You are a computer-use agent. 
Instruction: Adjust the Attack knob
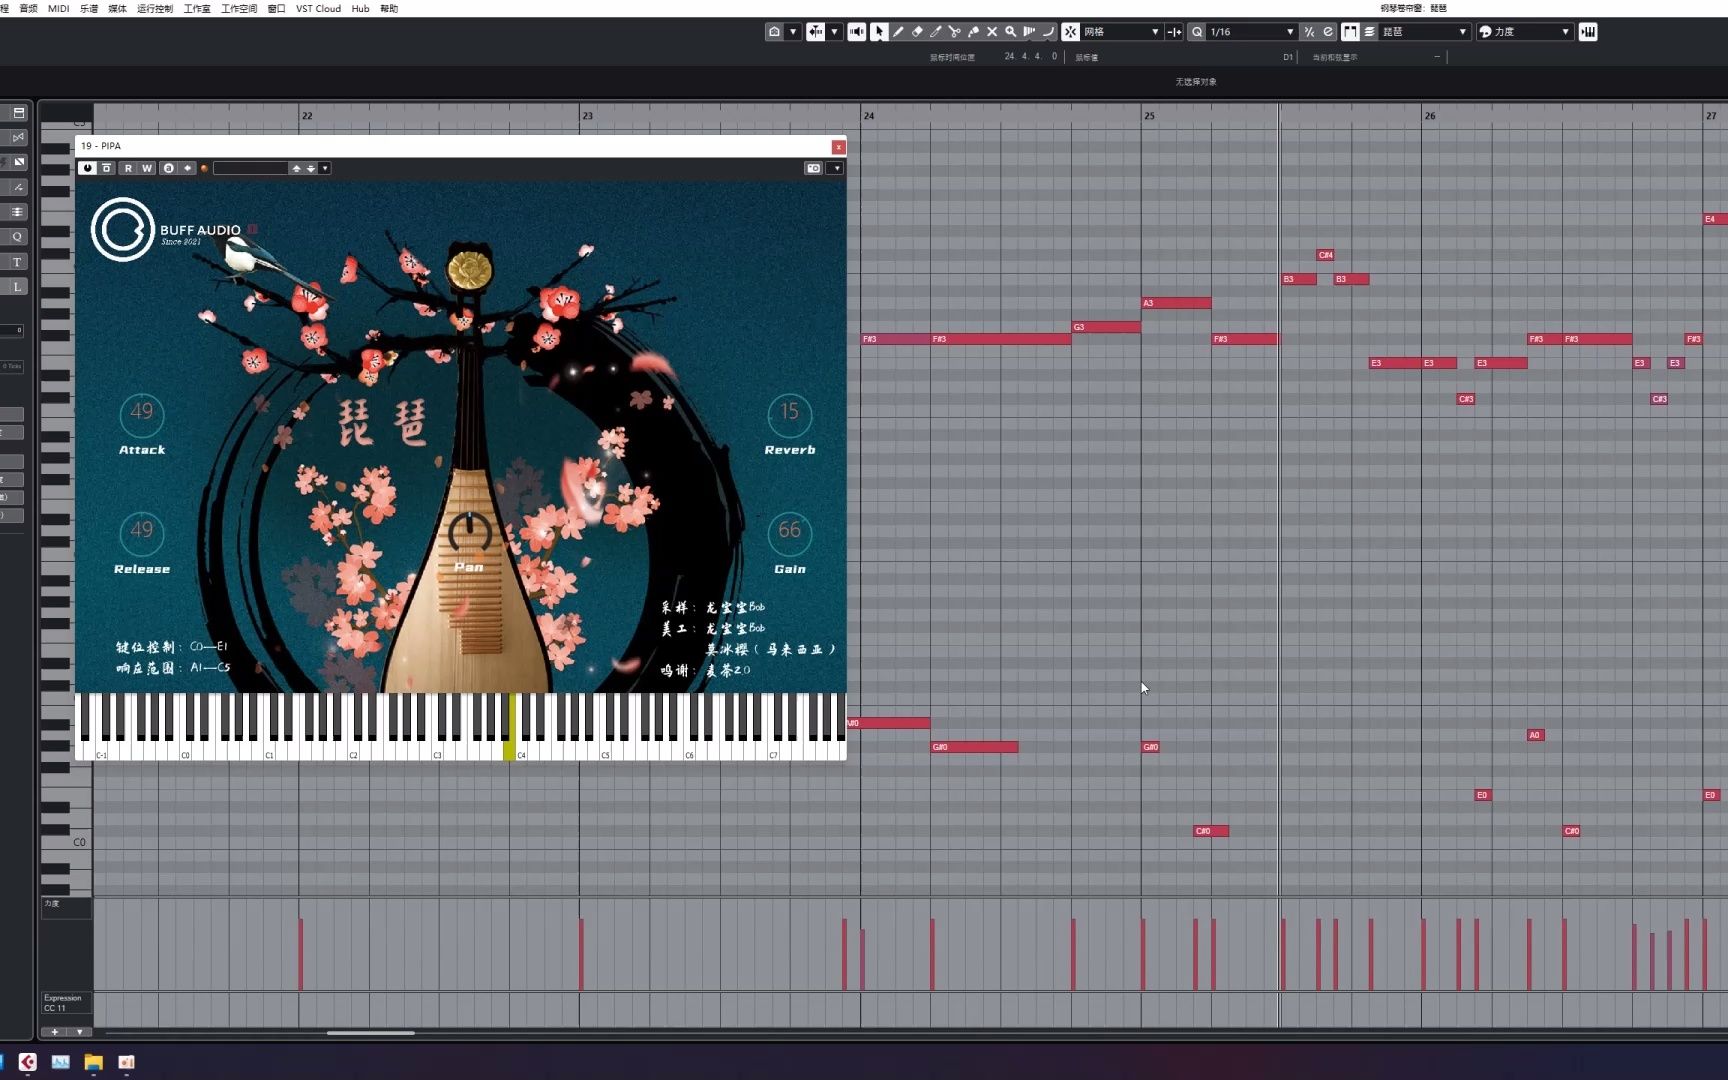[x=142, y=414]
